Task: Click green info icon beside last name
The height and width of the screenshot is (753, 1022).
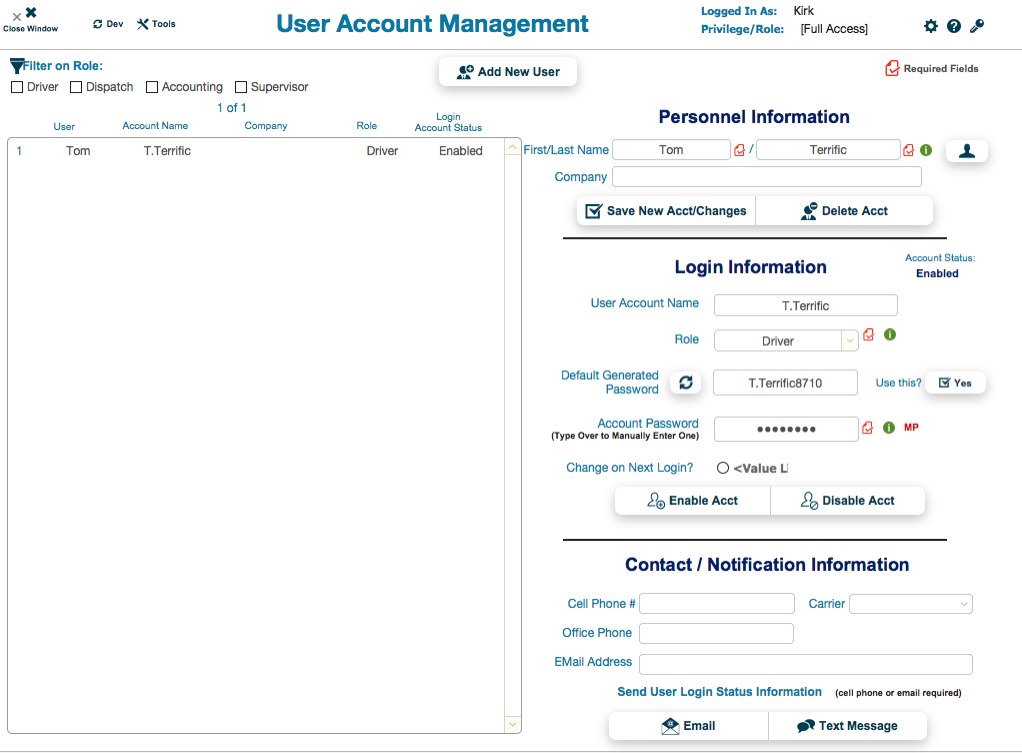Action: (x=926, y=150)
